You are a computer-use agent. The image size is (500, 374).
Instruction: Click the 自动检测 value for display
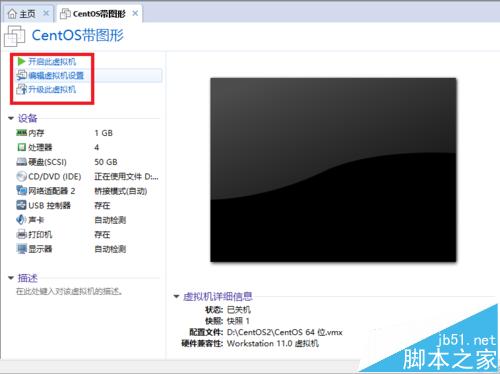tap(110, 249)
